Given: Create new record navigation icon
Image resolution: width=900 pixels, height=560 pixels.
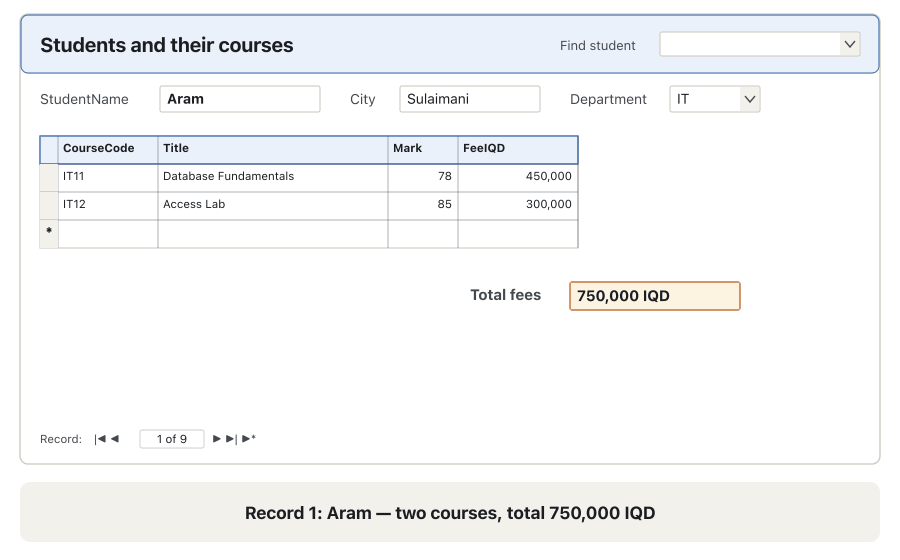Looking at the screenshot, I should pyautogui.click(x=249, y=439).
